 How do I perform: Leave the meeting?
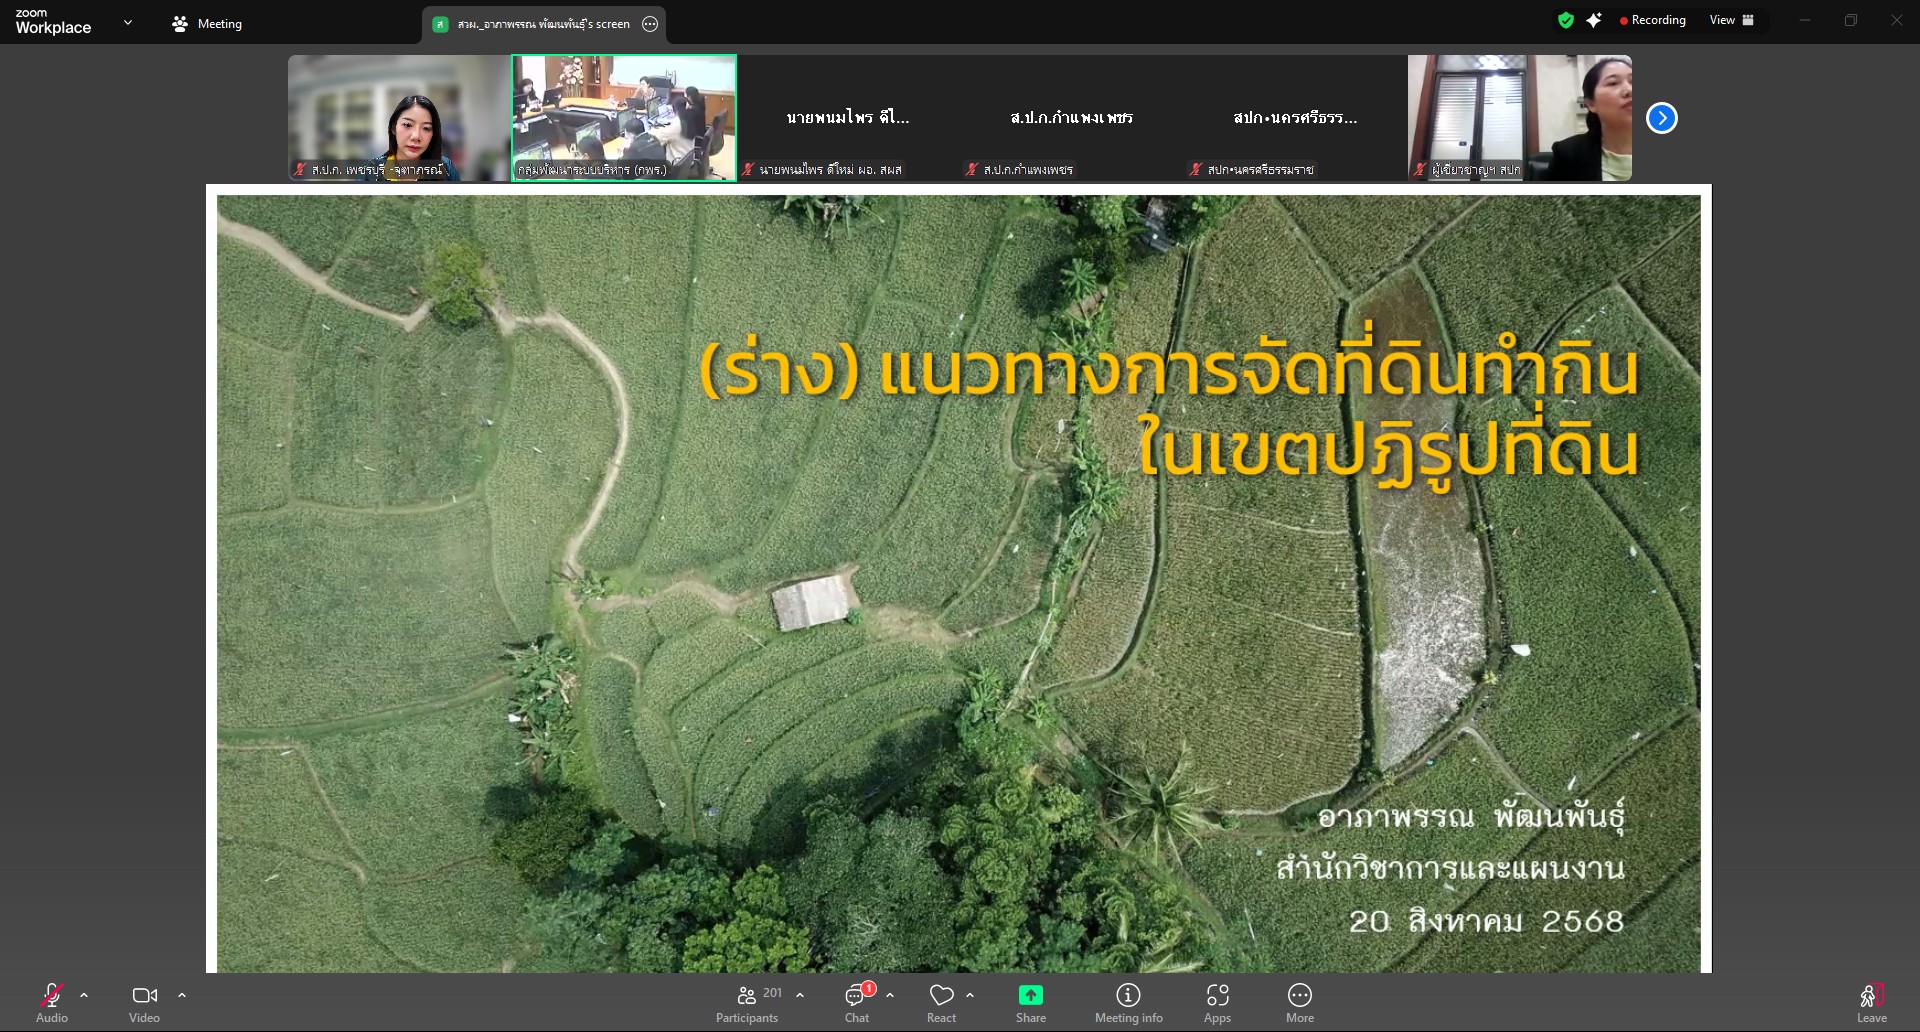(x=1871, y=1003)
